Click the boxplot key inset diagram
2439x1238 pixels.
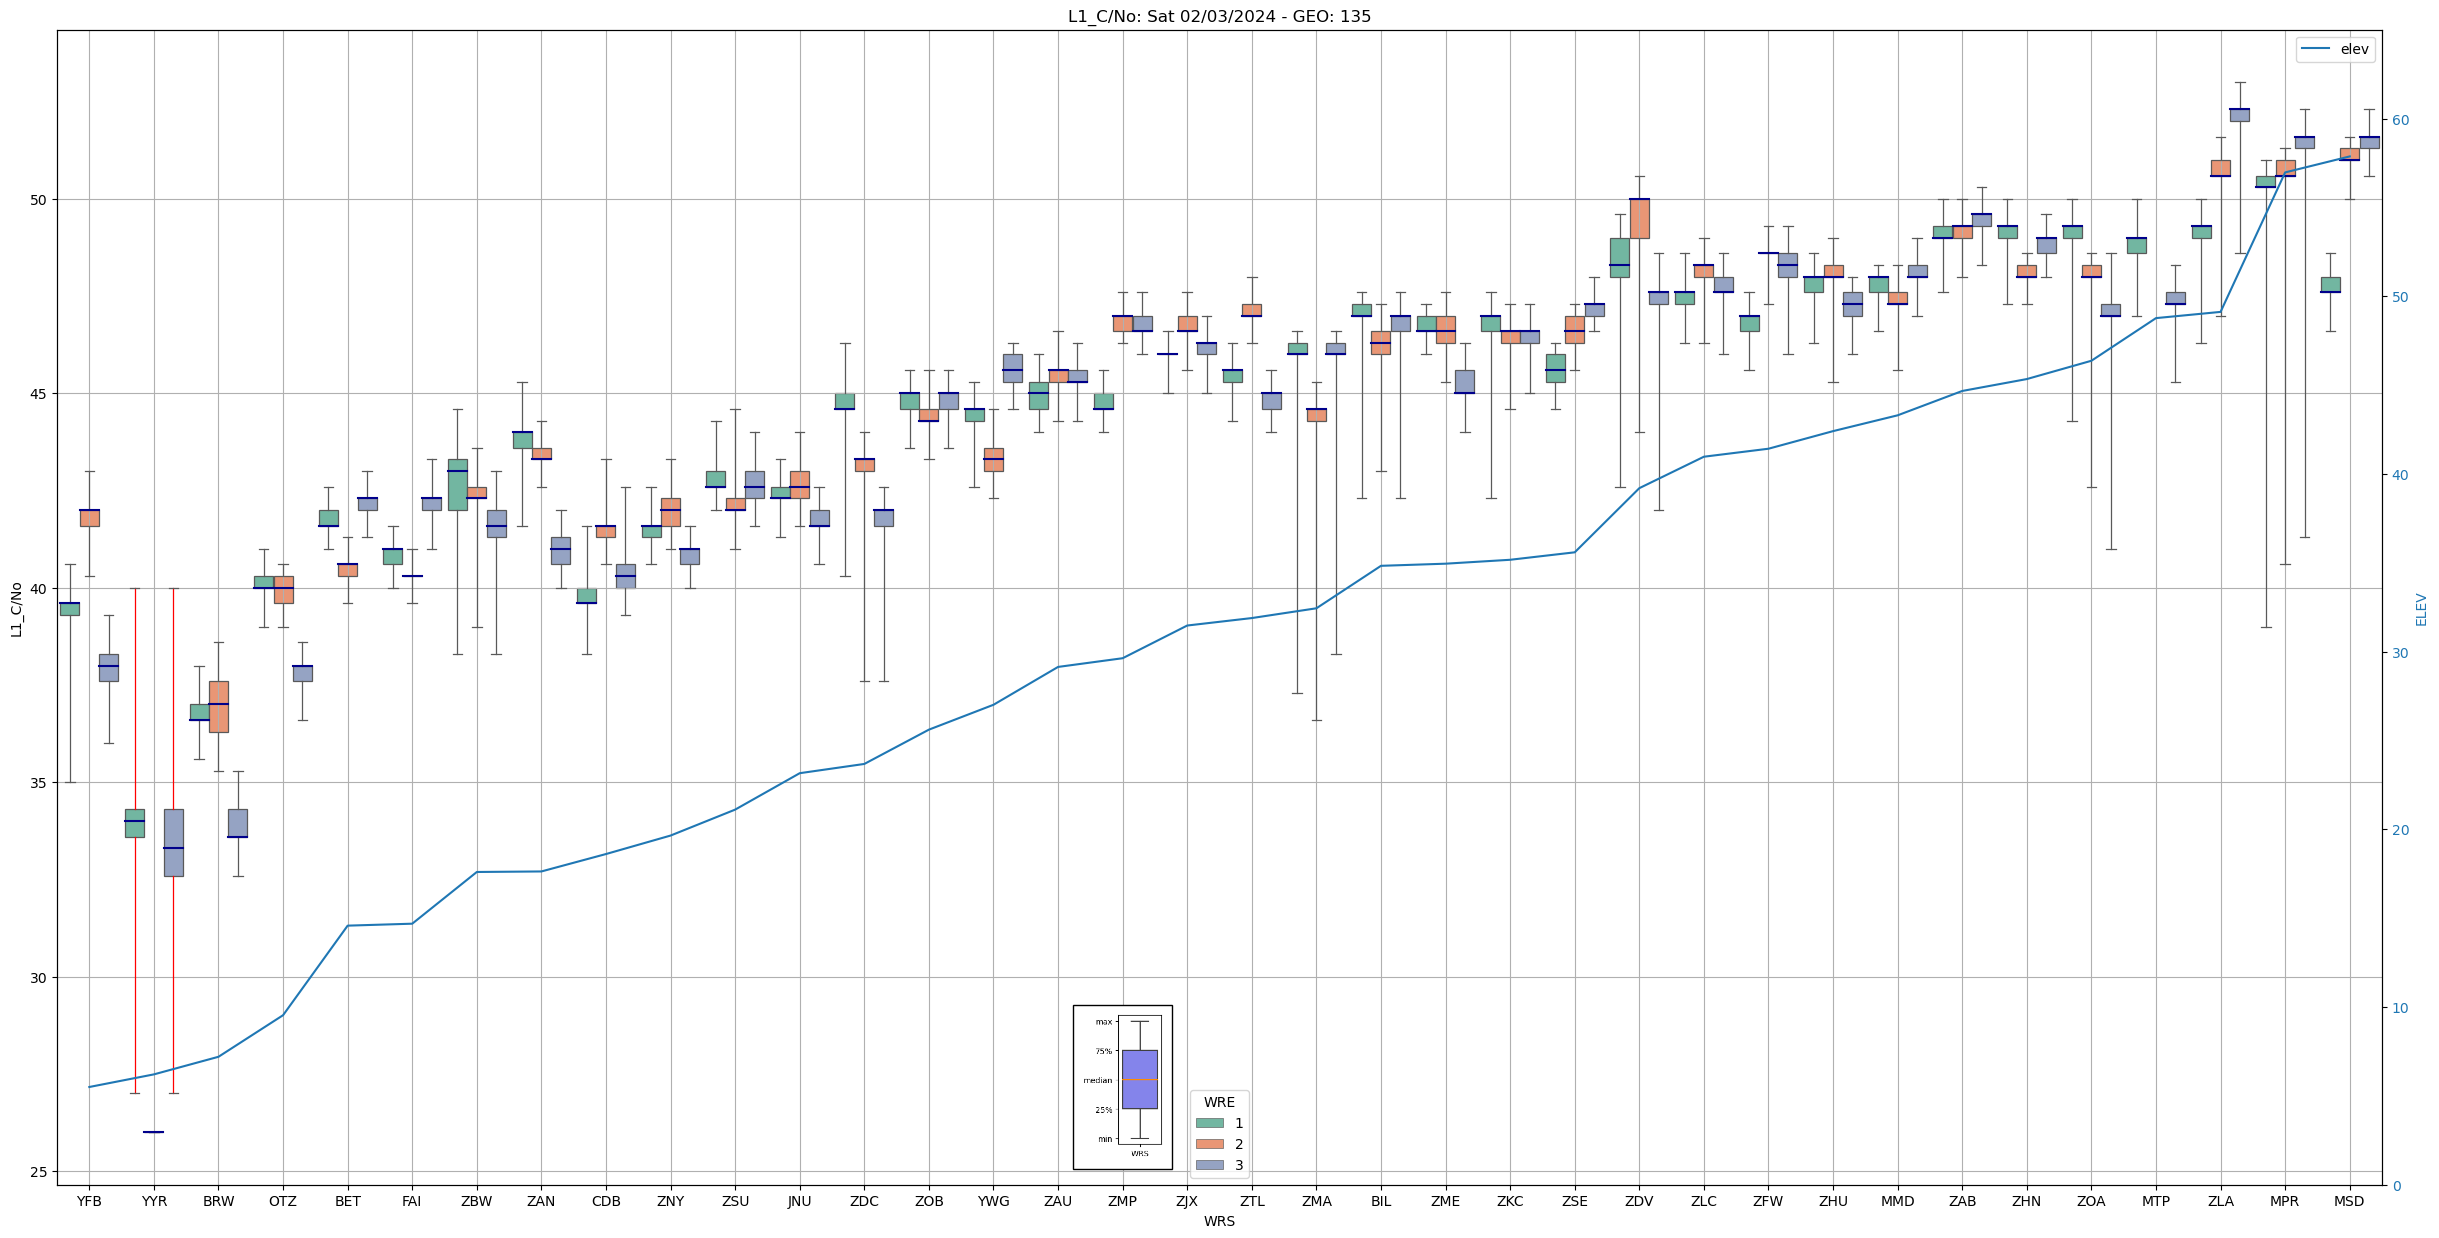click(1122, 1087)
